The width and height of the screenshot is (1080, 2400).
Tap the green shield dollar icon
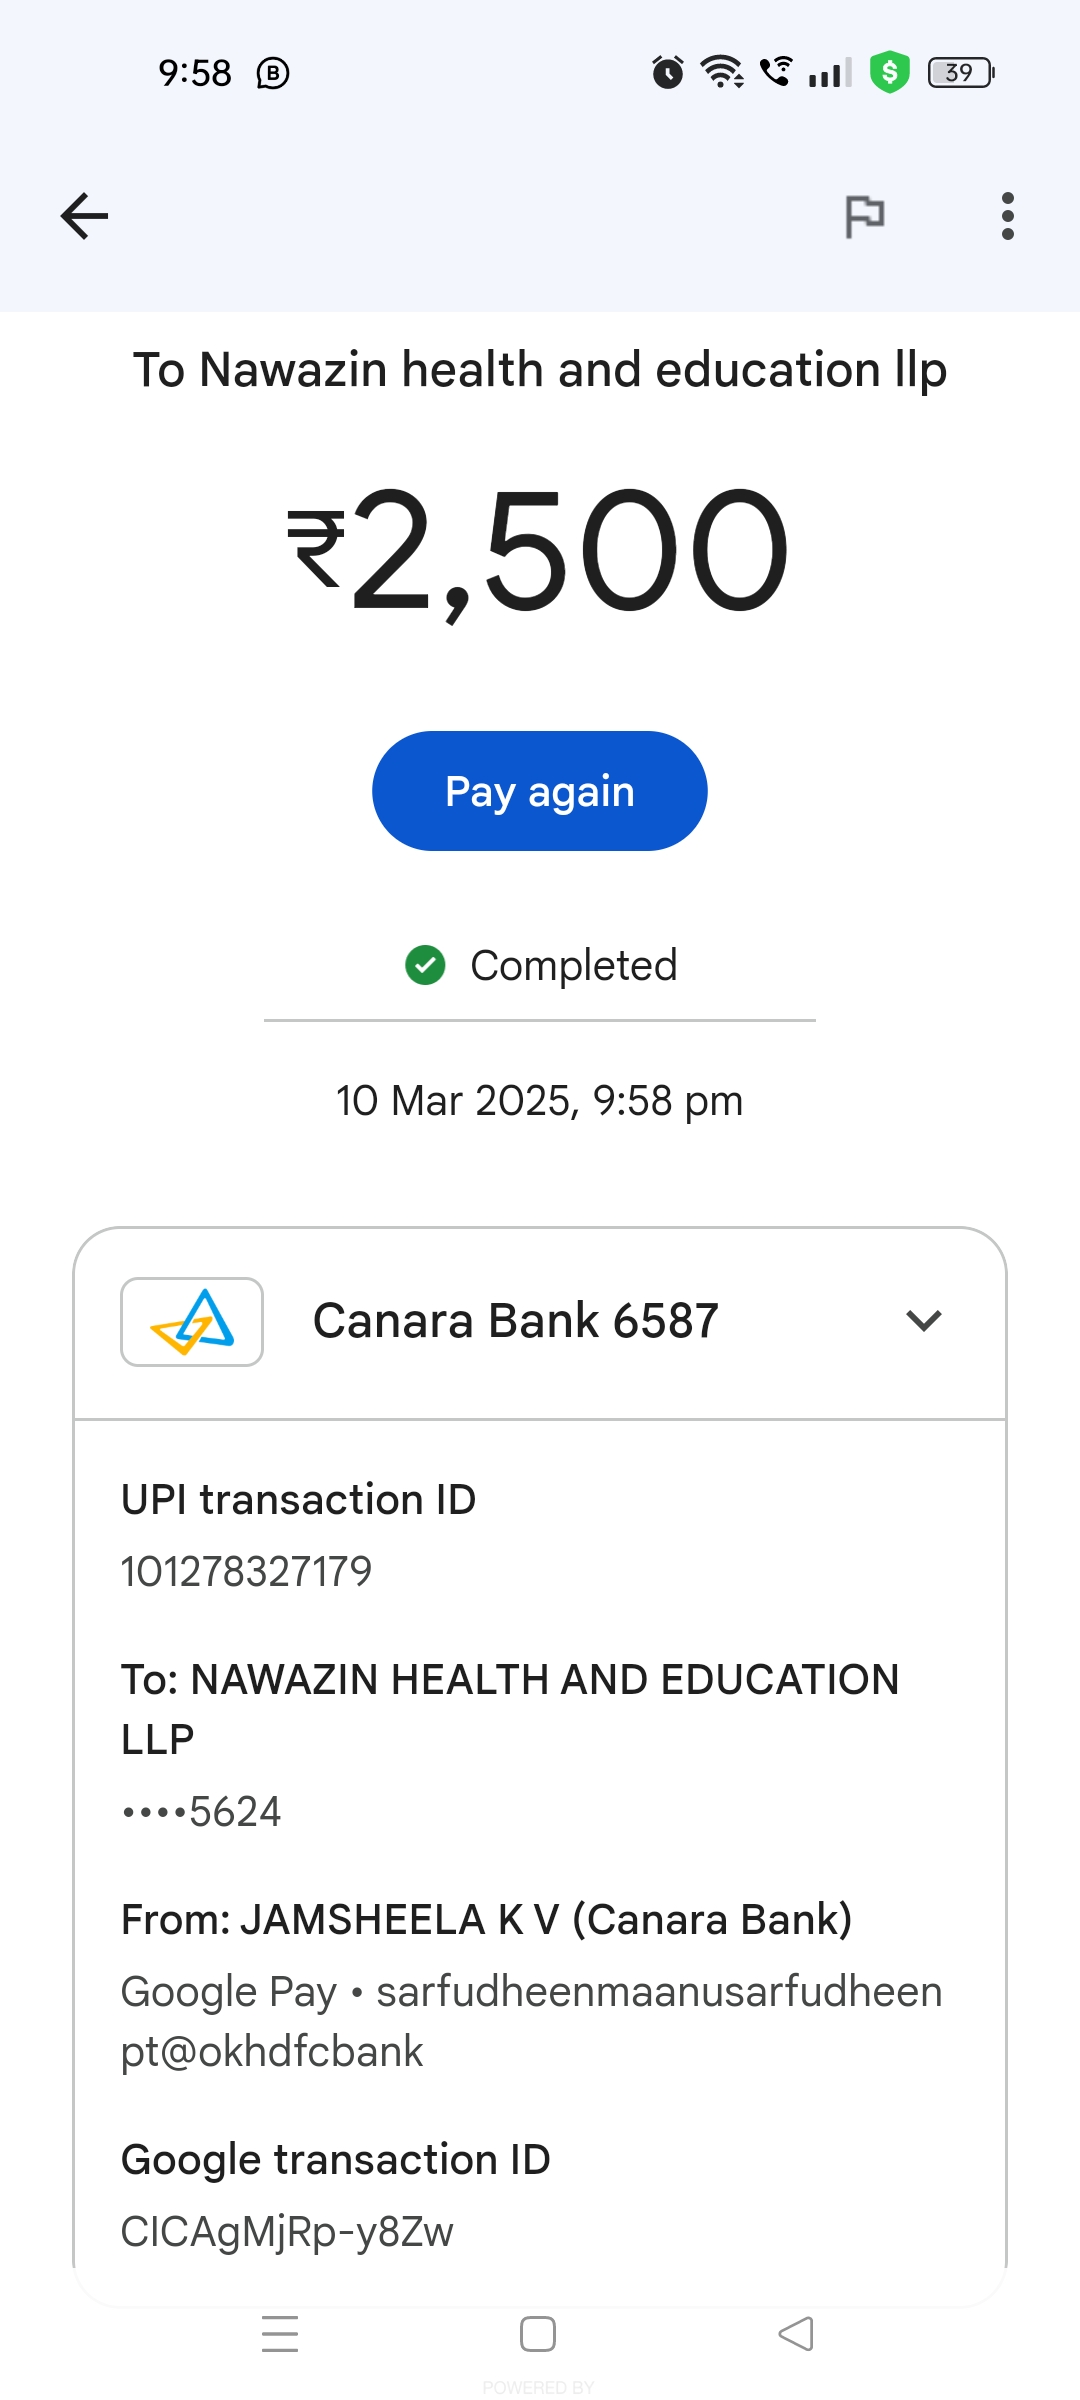[x=889, y=72]
